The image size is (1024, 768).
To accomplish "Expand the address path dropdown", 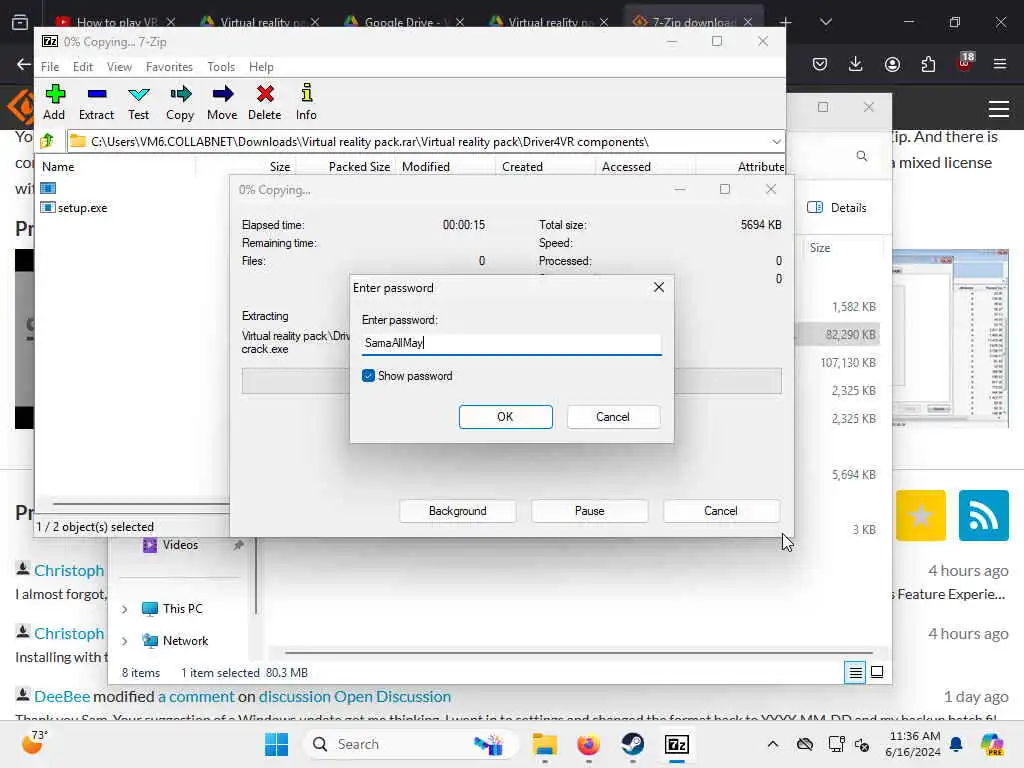I will click(776, 142).
